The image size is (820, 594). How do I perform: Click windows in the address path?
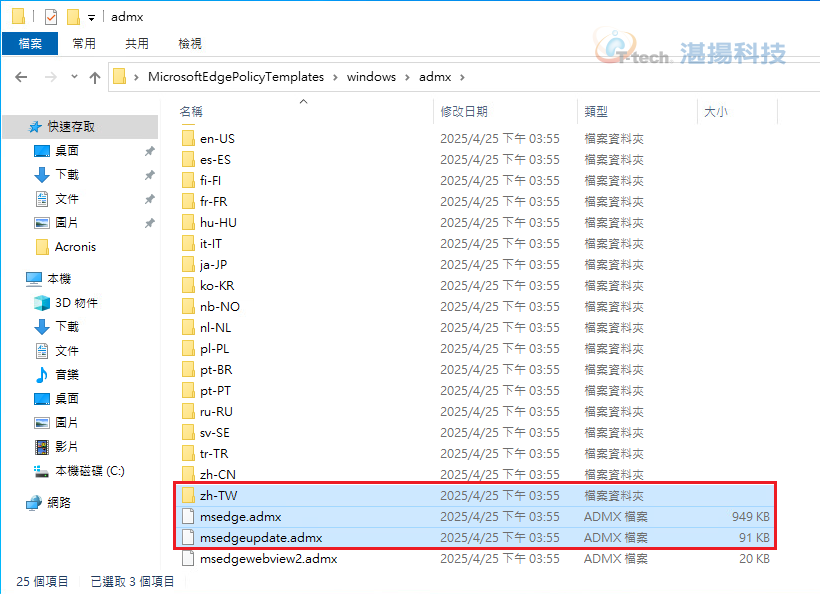pyautogui.click(x=371, y=77)
